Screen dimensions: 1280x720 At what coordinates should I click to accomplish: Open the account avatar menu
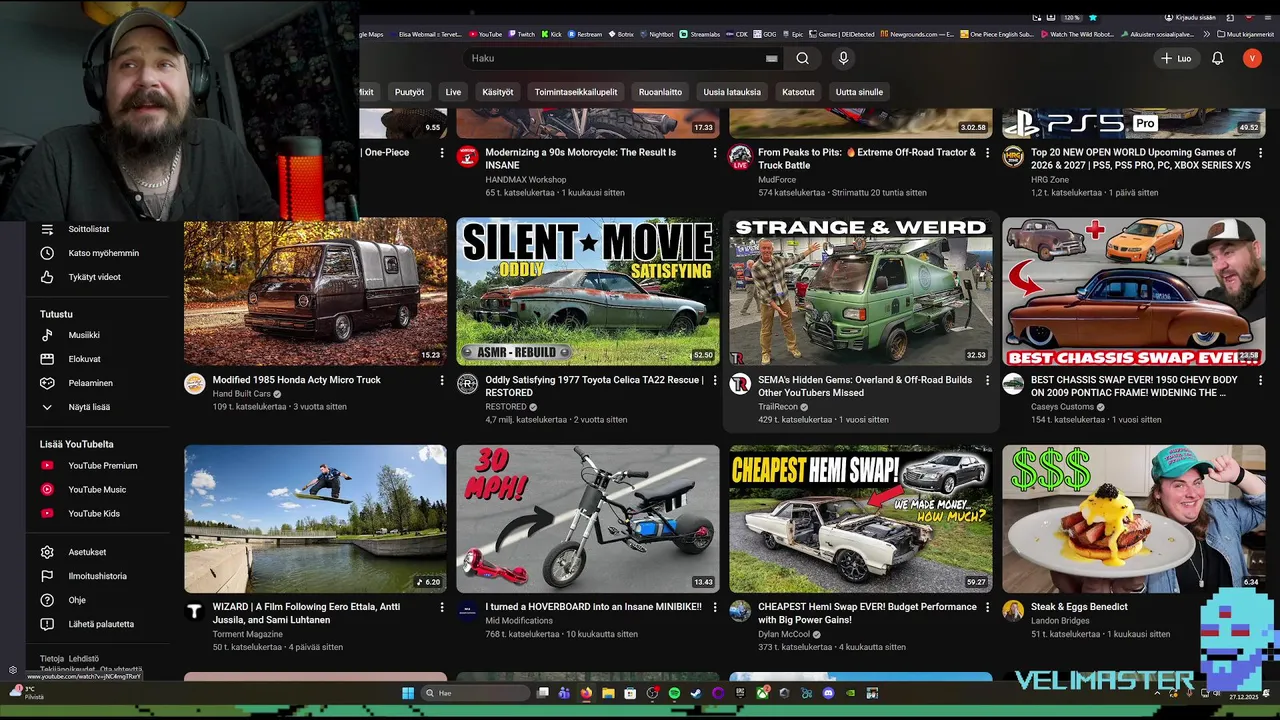(x=1252, y=58)
